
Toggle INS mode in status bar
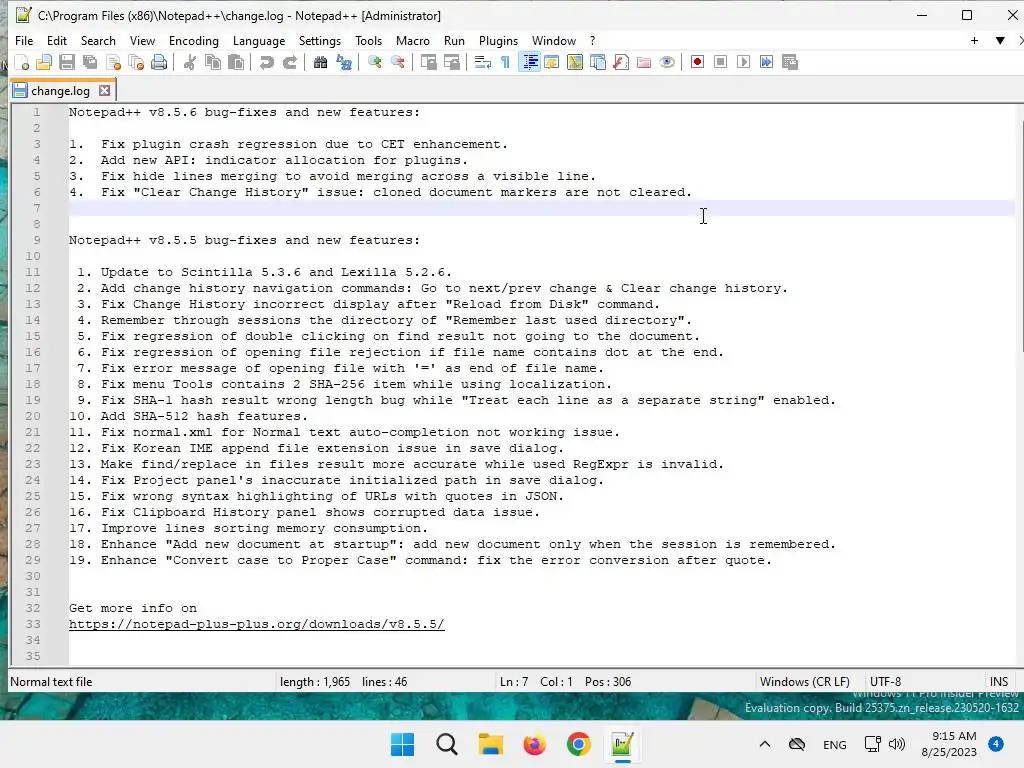point(999,682)
